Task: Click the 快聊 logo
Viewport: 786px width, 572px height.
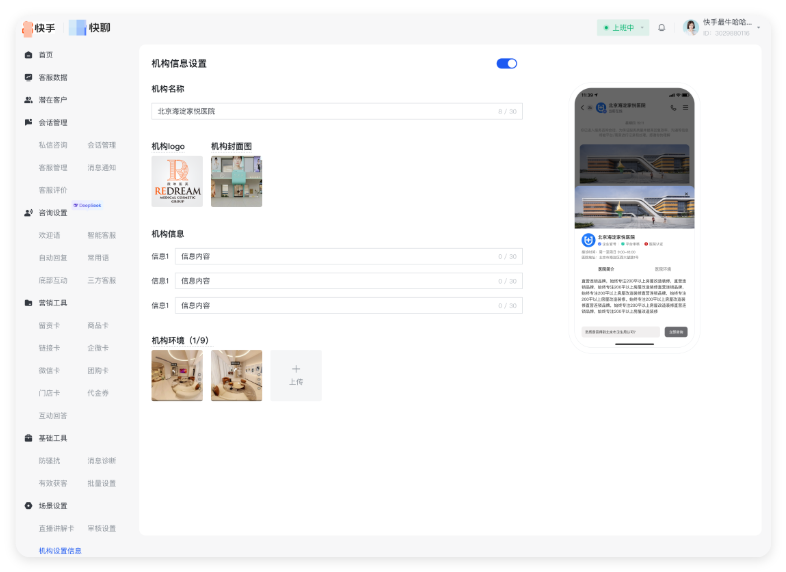Action: point(90,28)
